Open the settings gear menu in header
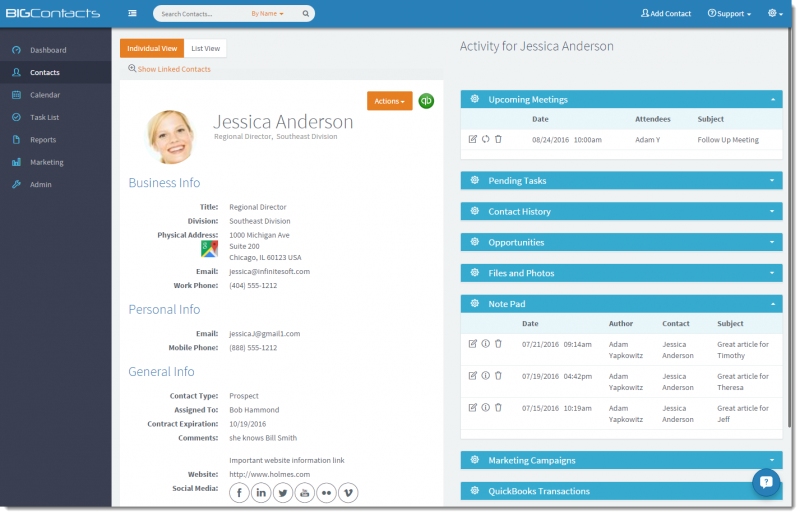Image resolution: width=800 pixels, height=515 pixels. click(x=775, y=13)
